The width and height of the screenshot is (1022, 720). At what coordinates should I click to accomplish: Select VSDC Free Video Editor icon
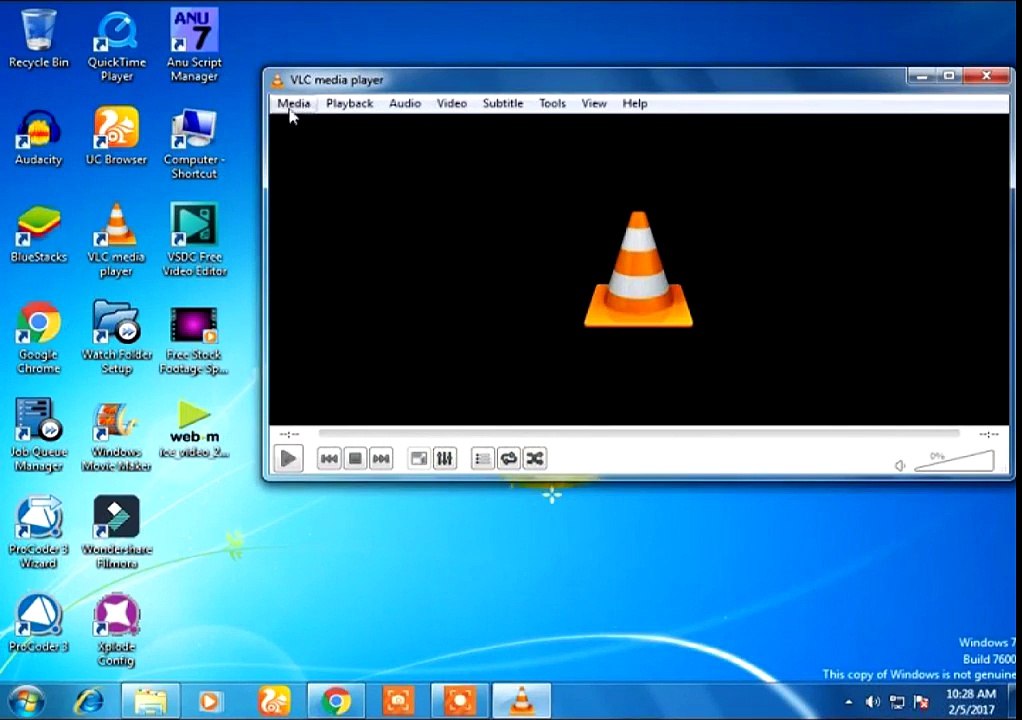point(194,240)
